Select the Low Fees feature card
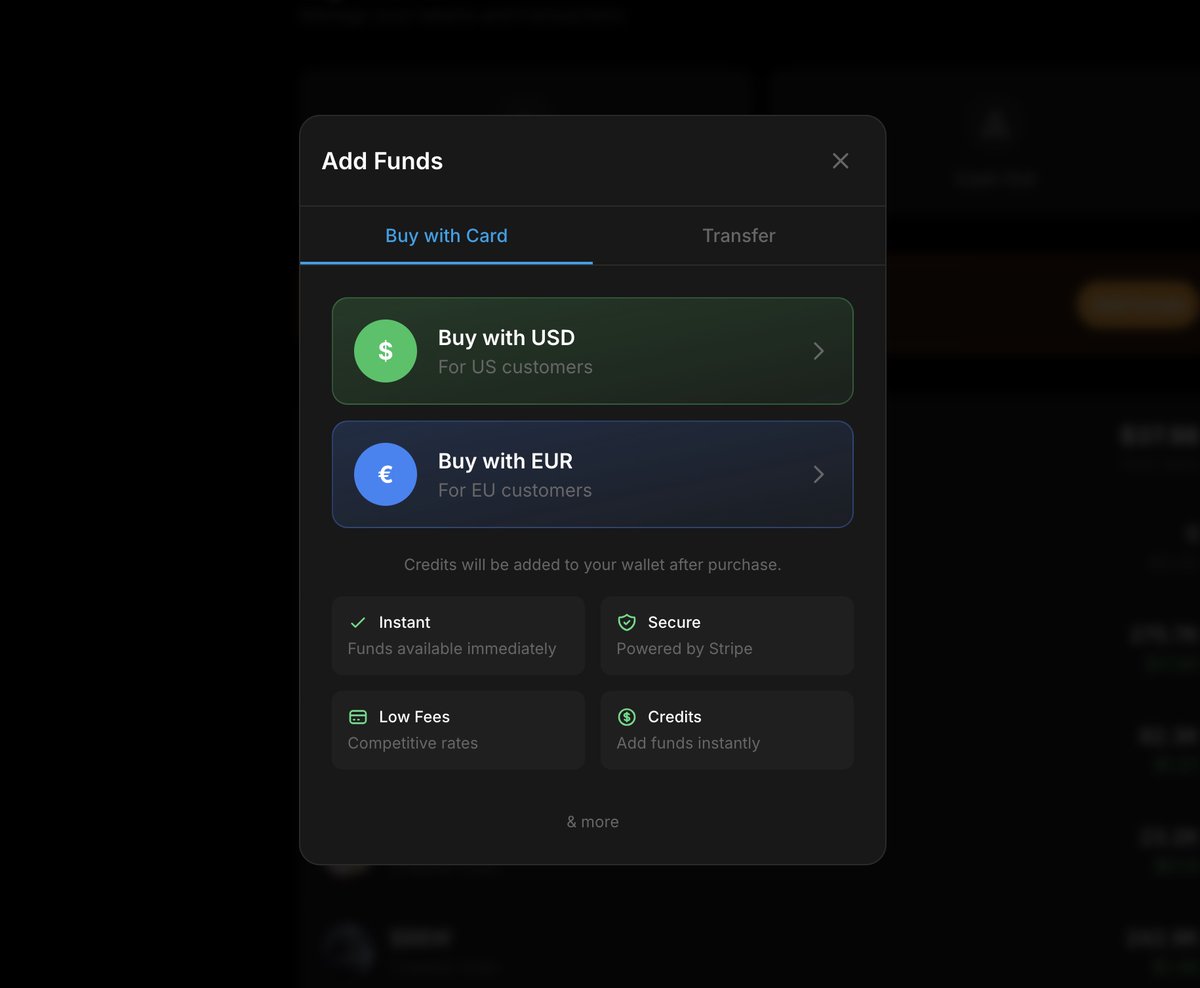 coord(458,730)
